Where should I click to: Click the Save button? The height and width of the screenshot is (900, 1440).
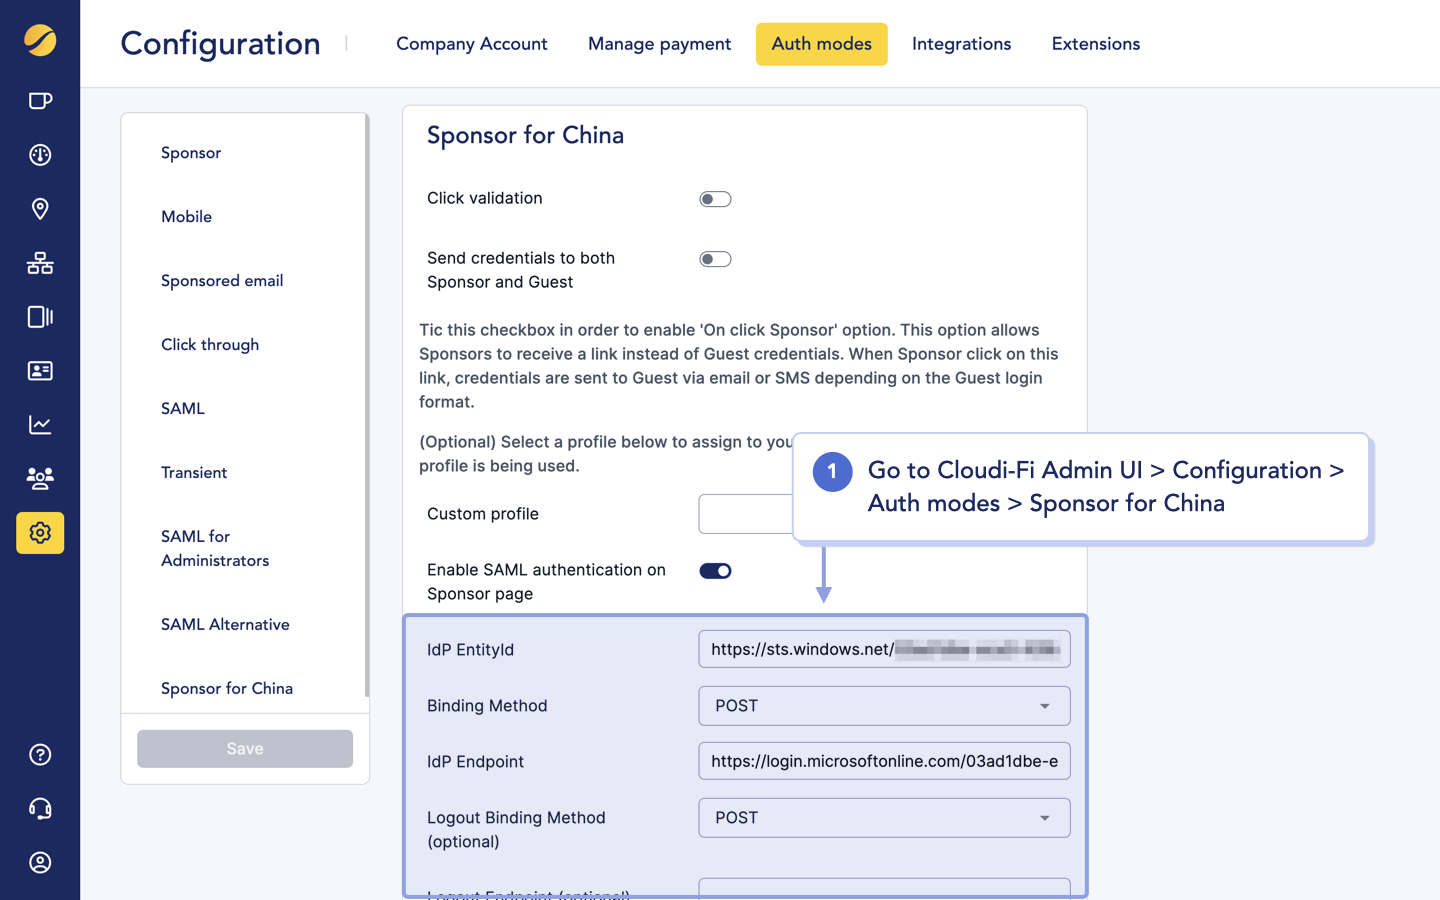point(244,748)
